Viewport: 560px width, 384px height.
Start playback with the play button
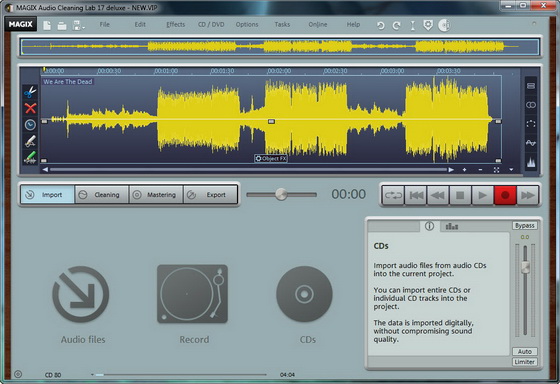[482, 195]
